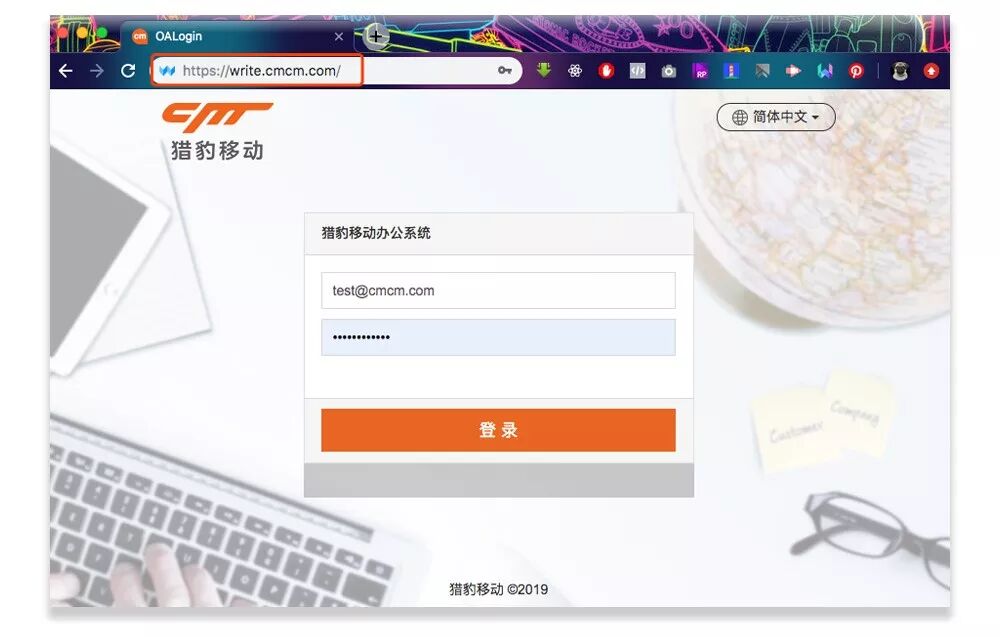Click the Pinterest extension icon

[x=856, y=71]
